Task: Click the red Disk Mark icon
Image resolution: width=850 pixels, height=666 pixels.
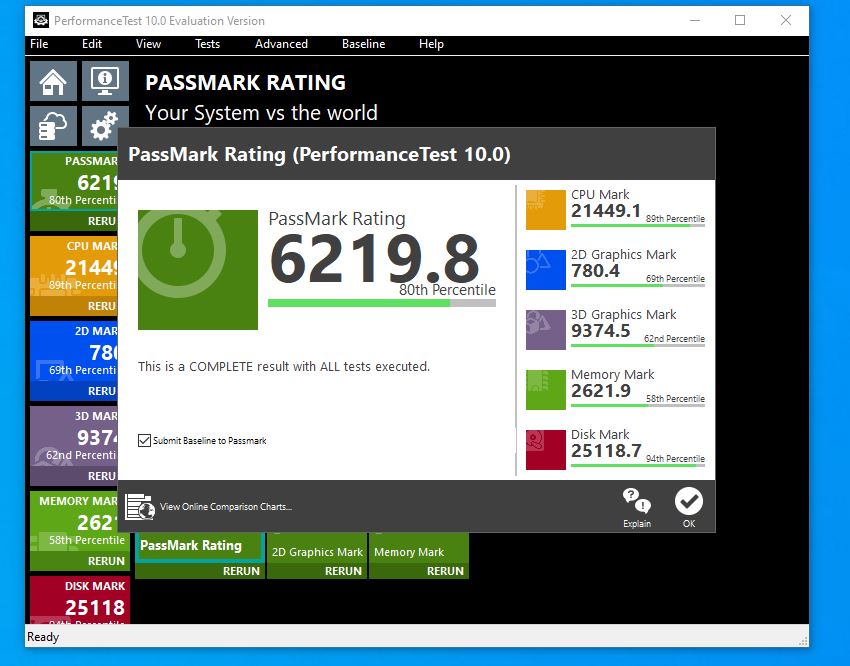Action: pyautogui.click(x=546, y=450)
